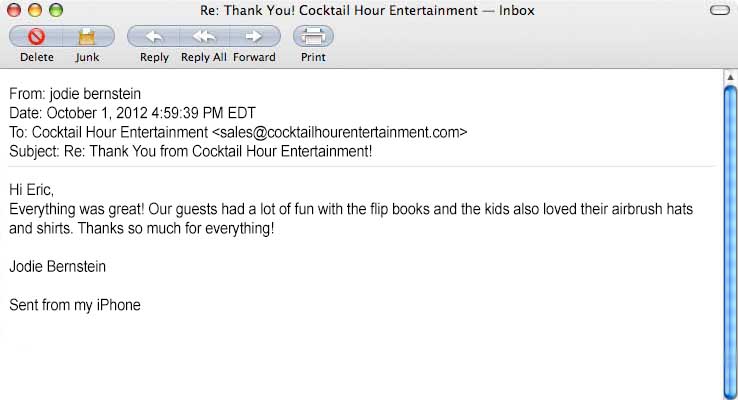Reply to the sender
This screenshot has width=738, height=400.
click(x=154, y=37)
